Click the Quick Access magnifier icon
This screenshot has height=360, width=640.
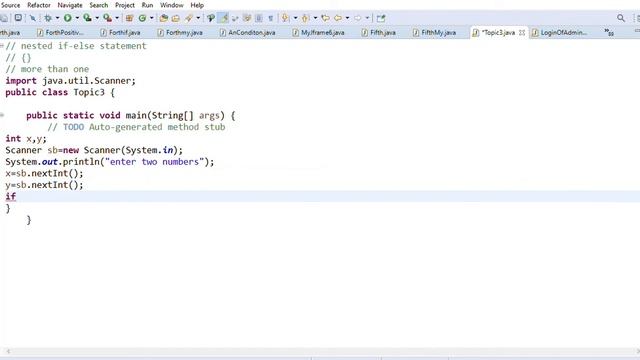(621, 18)
